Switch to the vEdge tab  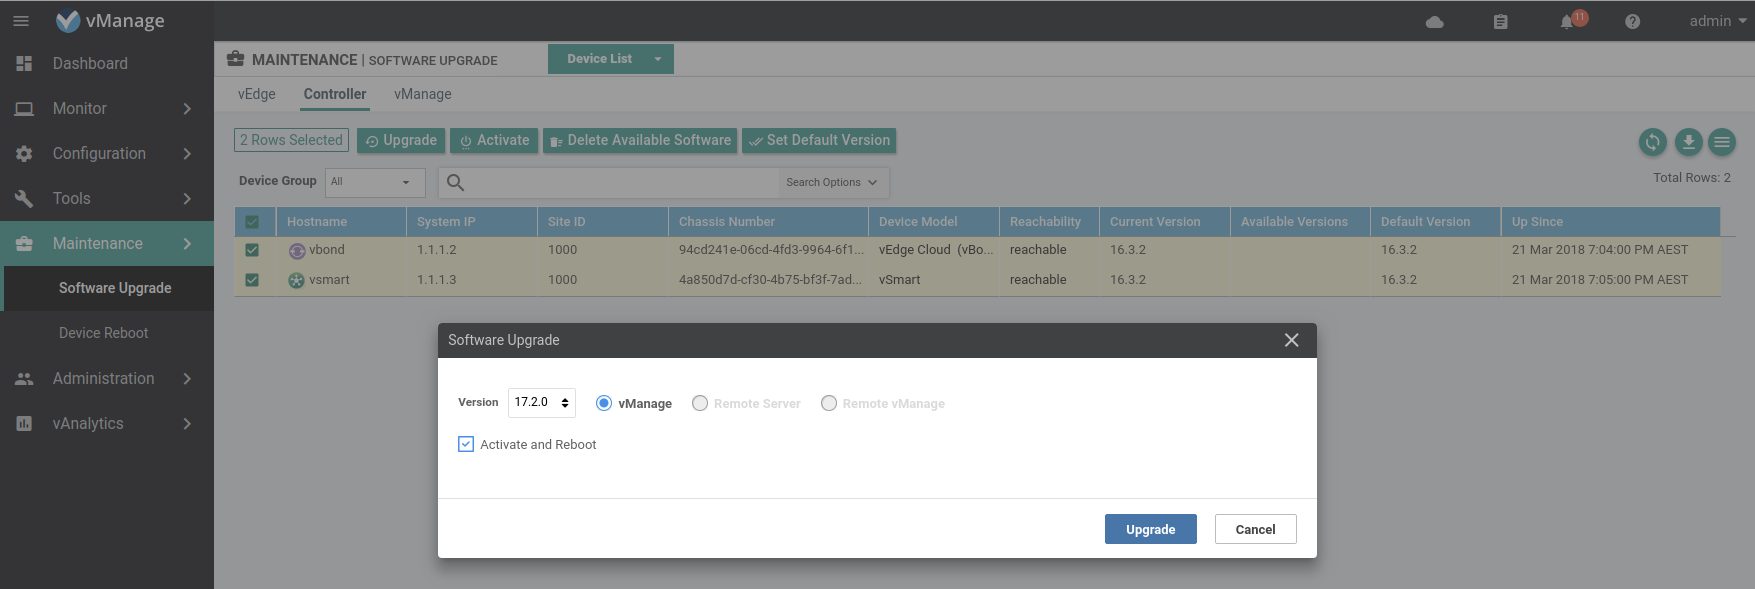point(256,94)
